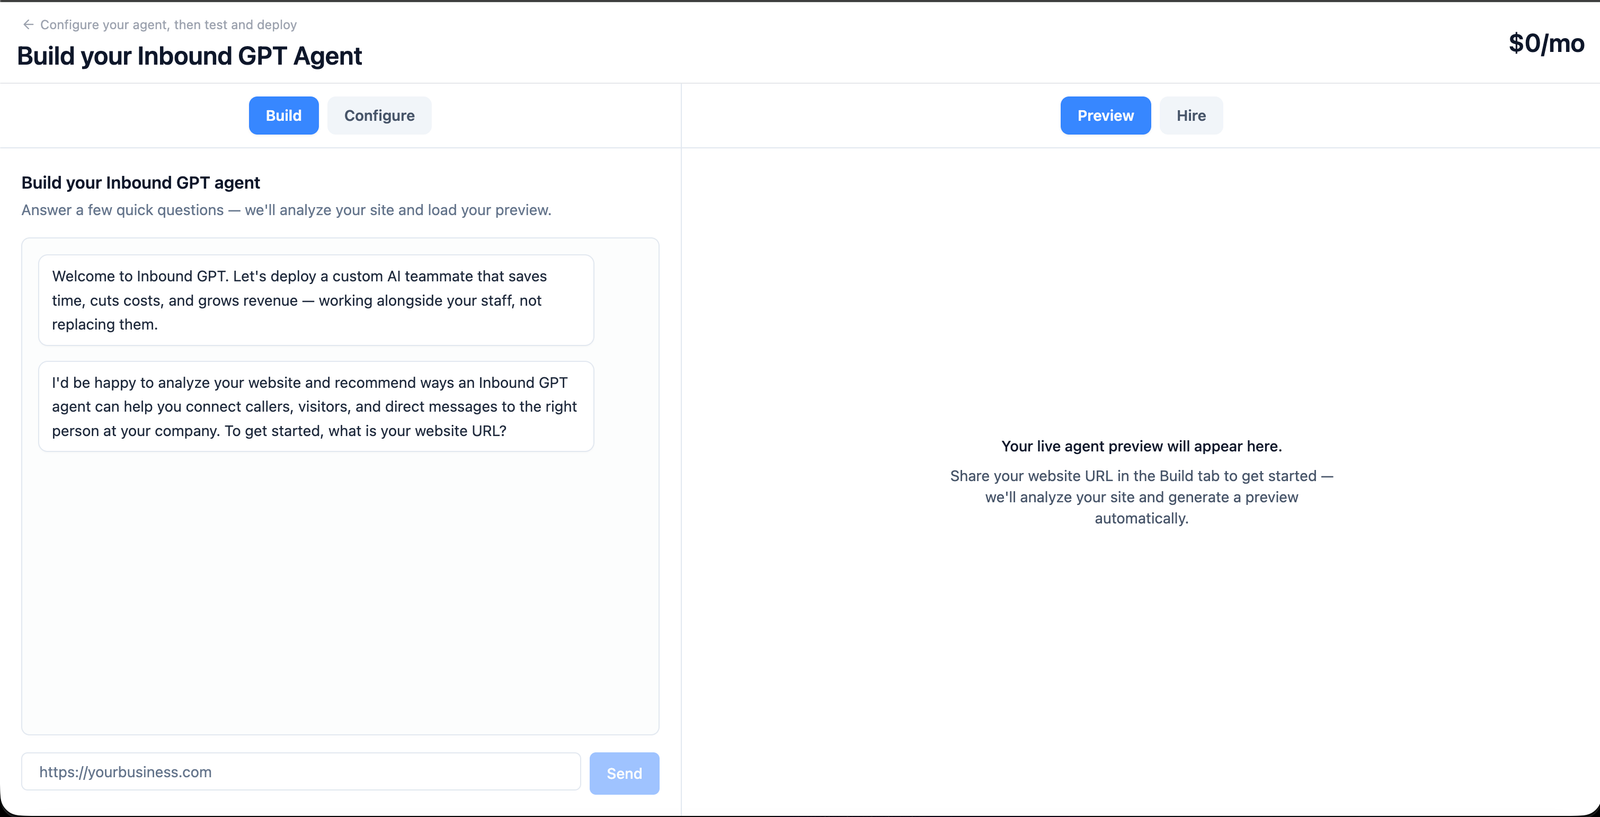
Task: Focus the website URL input field
Action: [x=301, y=772]
